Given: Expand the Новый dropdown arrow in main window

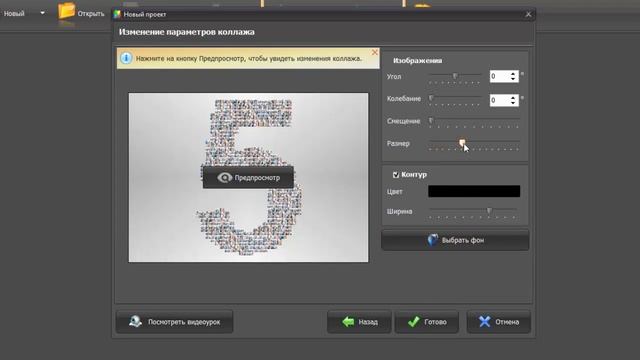Looking at the screenshot, I should pos(42,13).
